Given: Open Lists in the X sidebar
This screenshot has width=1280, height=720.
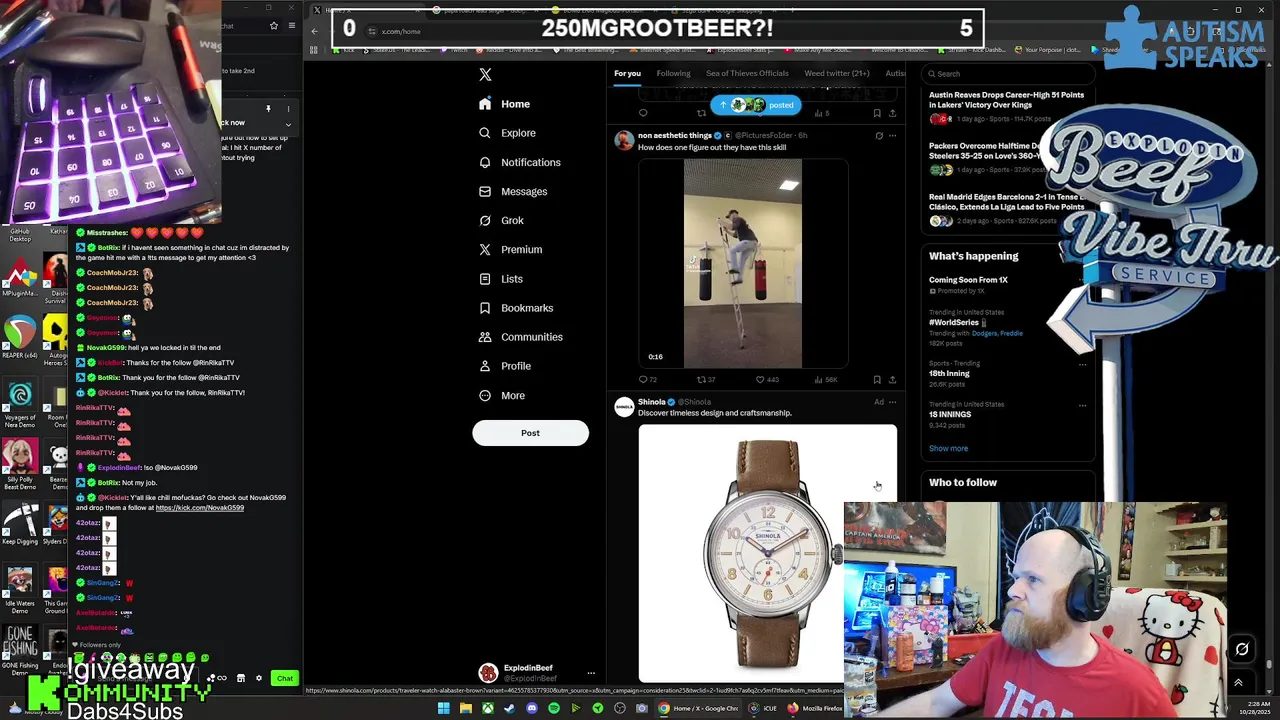Looking at the screenshot, I should (500, 279).
